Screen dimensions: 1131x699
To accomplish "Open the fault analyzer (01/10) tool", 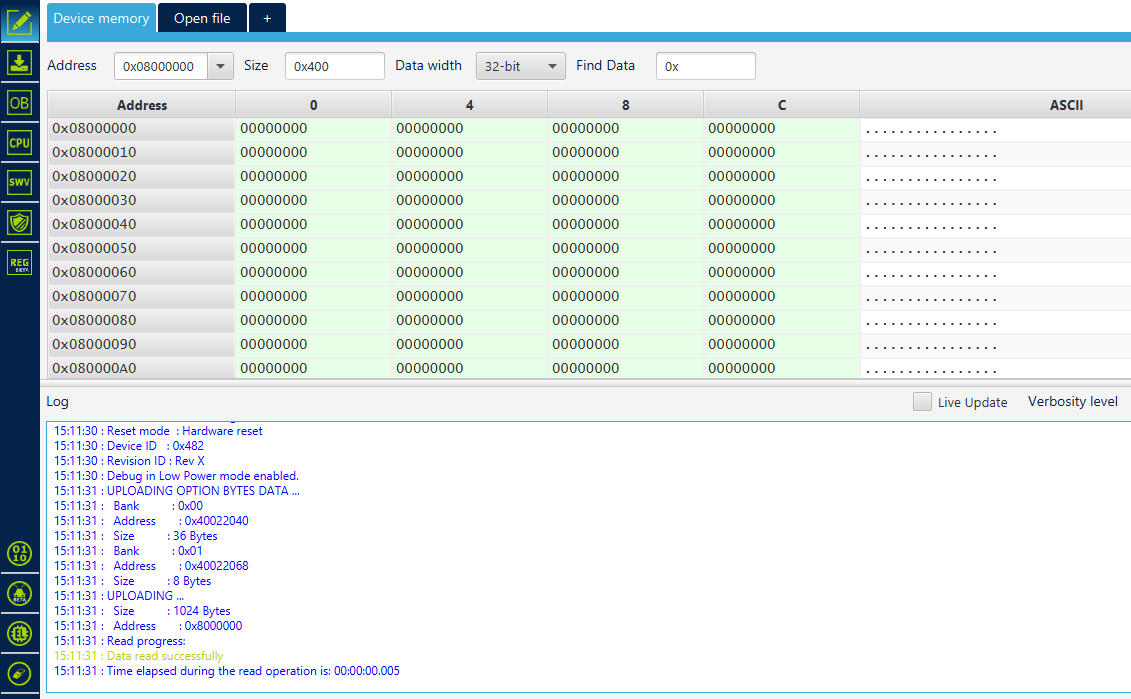I will click(20, 553).
